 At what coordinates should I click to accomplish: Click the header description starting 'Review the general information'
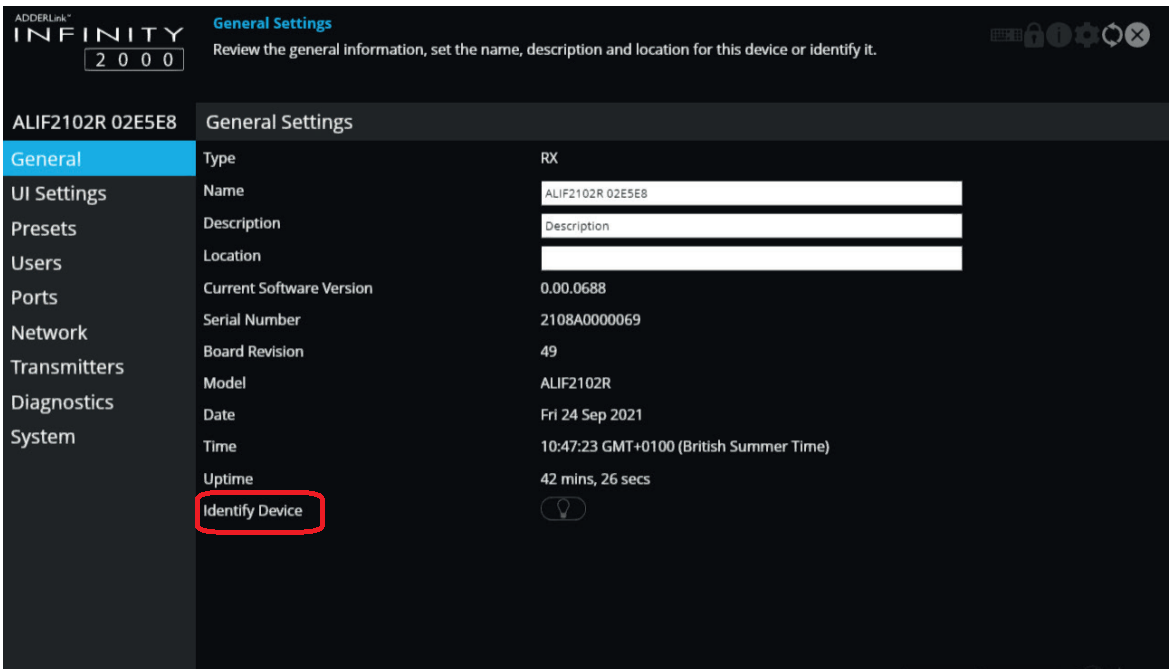pyautogui.click(x=545, y=50)
